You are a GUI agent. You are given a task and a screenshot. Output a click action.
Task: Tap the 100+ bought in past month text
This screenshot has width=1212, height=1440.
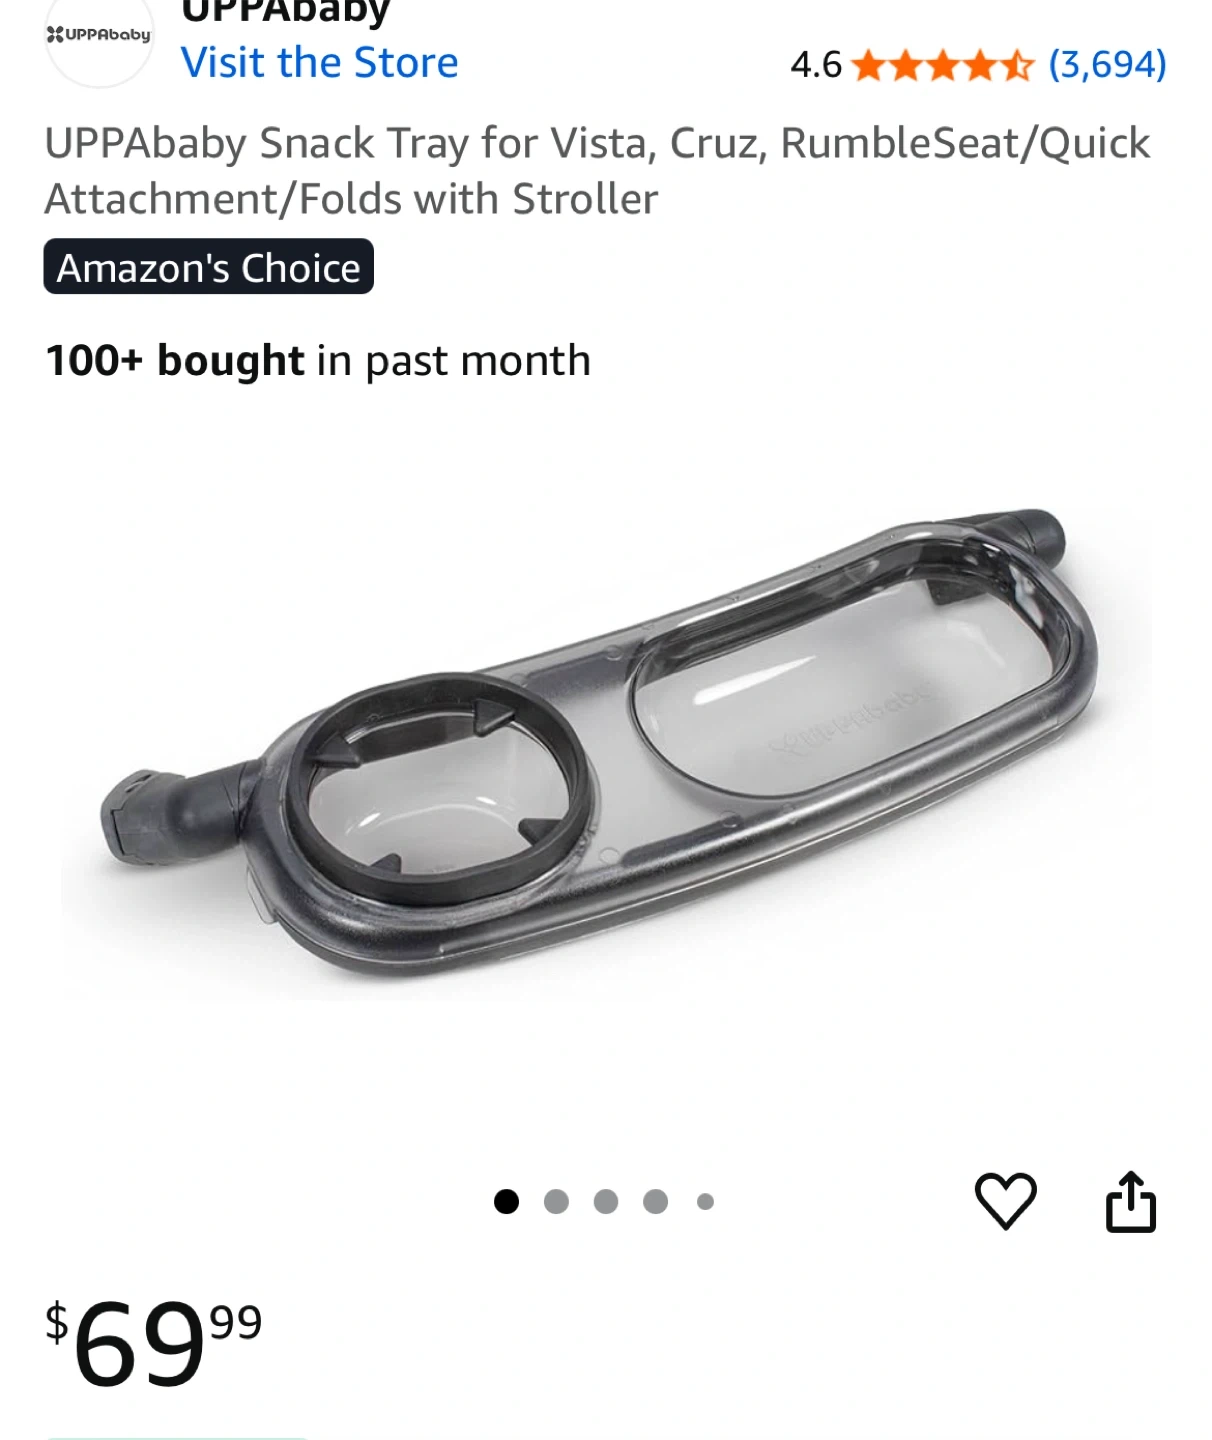[x=318, y=360]
